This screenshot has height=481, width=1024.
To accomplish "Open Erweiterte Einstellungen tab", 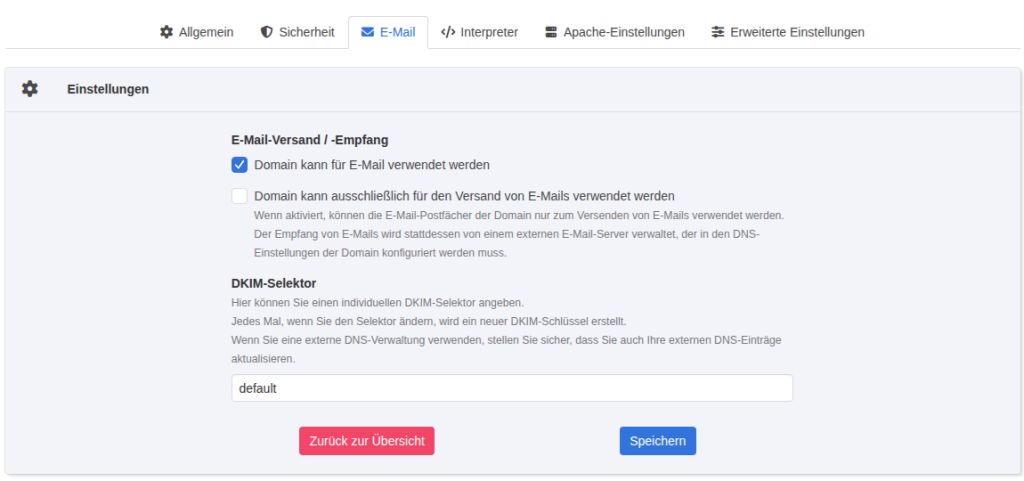I will [788, 32].
